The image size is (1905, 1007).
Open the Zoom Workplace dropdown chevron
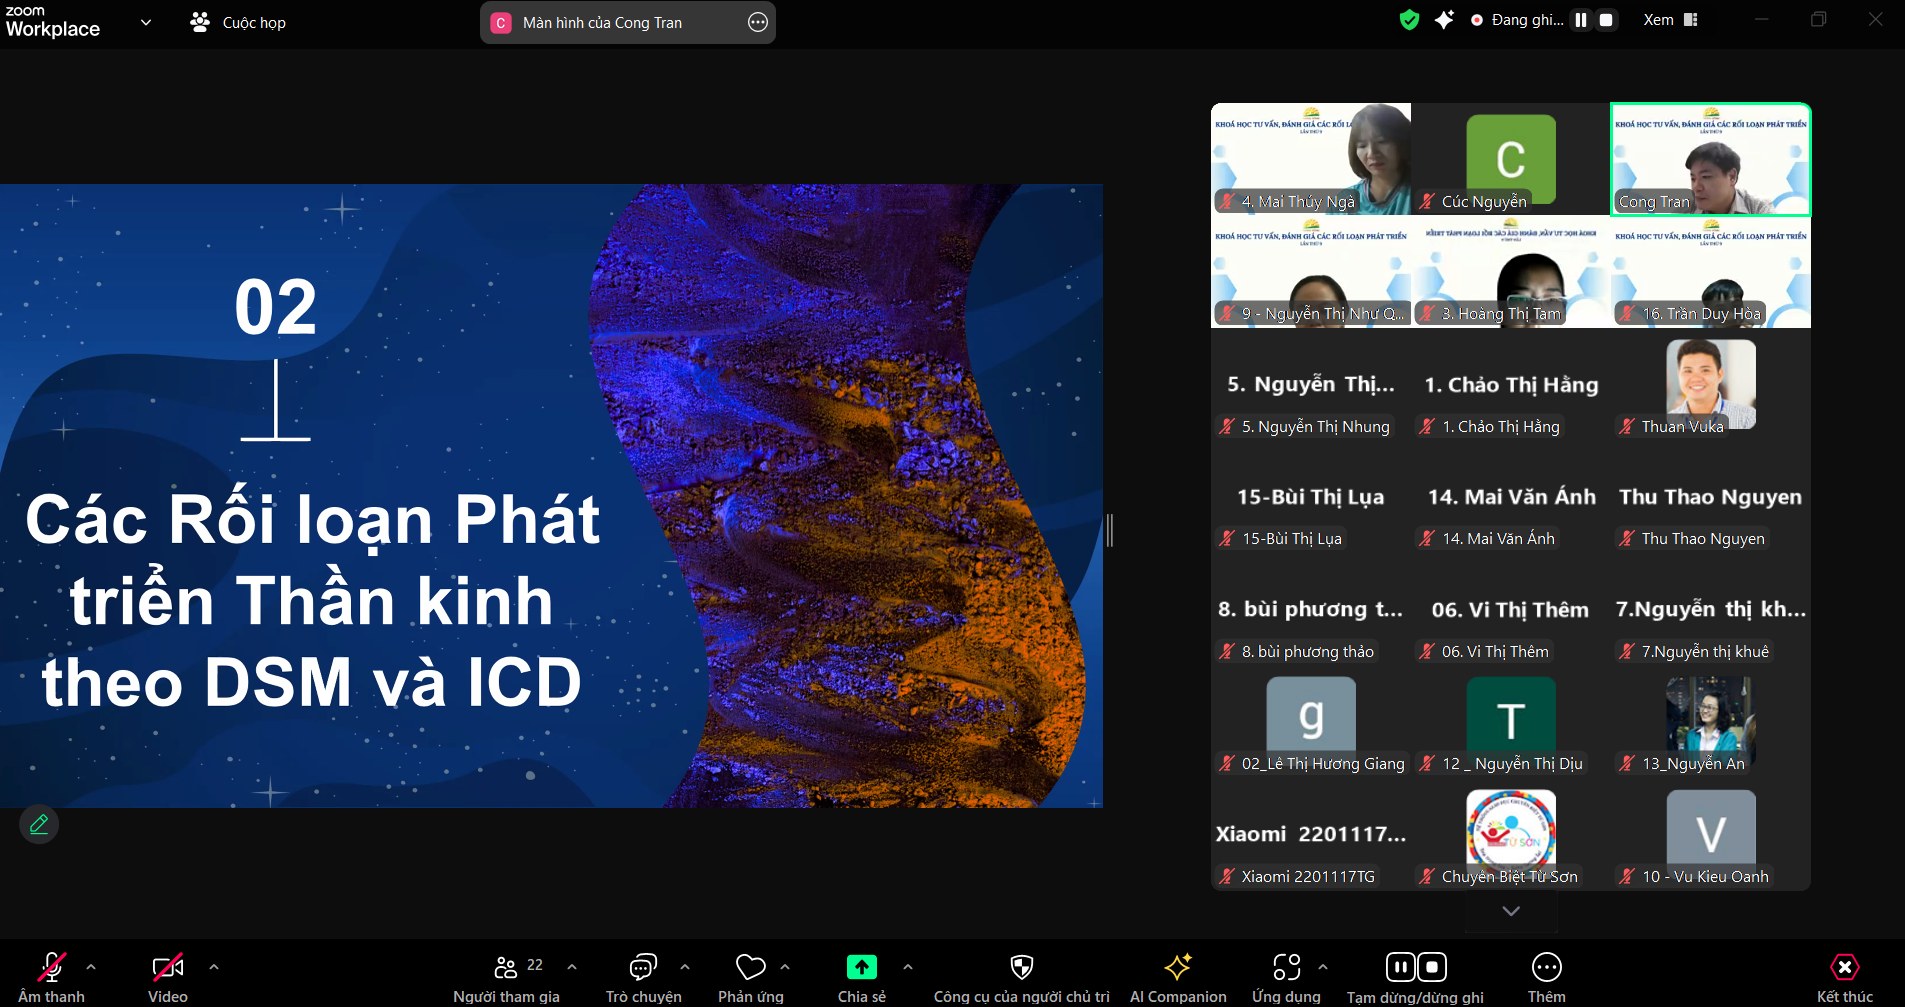146,22
